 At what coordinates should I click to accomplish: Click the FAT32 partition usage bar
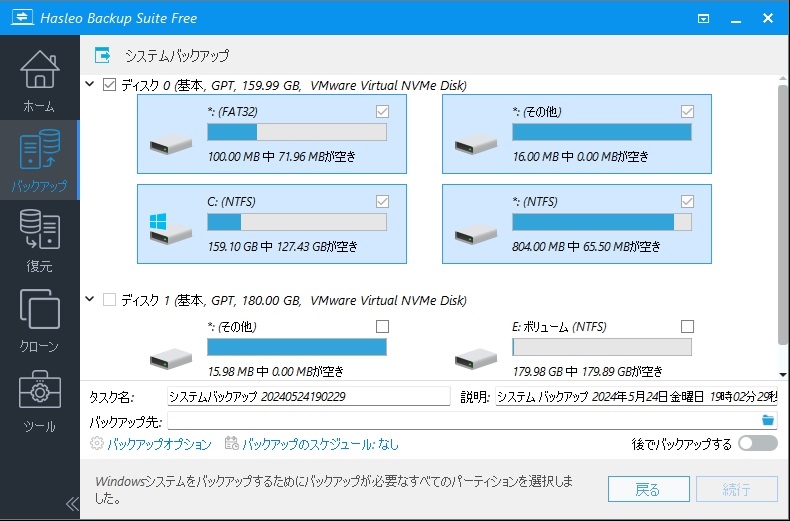coord(297,132)
